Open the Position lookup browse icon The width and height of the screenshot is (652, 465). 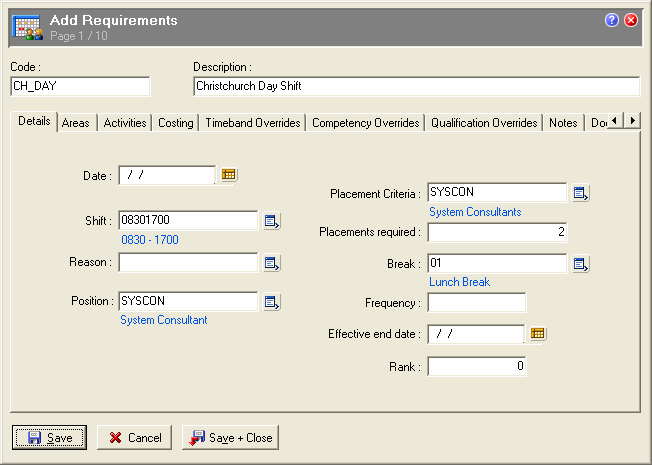[271, 301]
